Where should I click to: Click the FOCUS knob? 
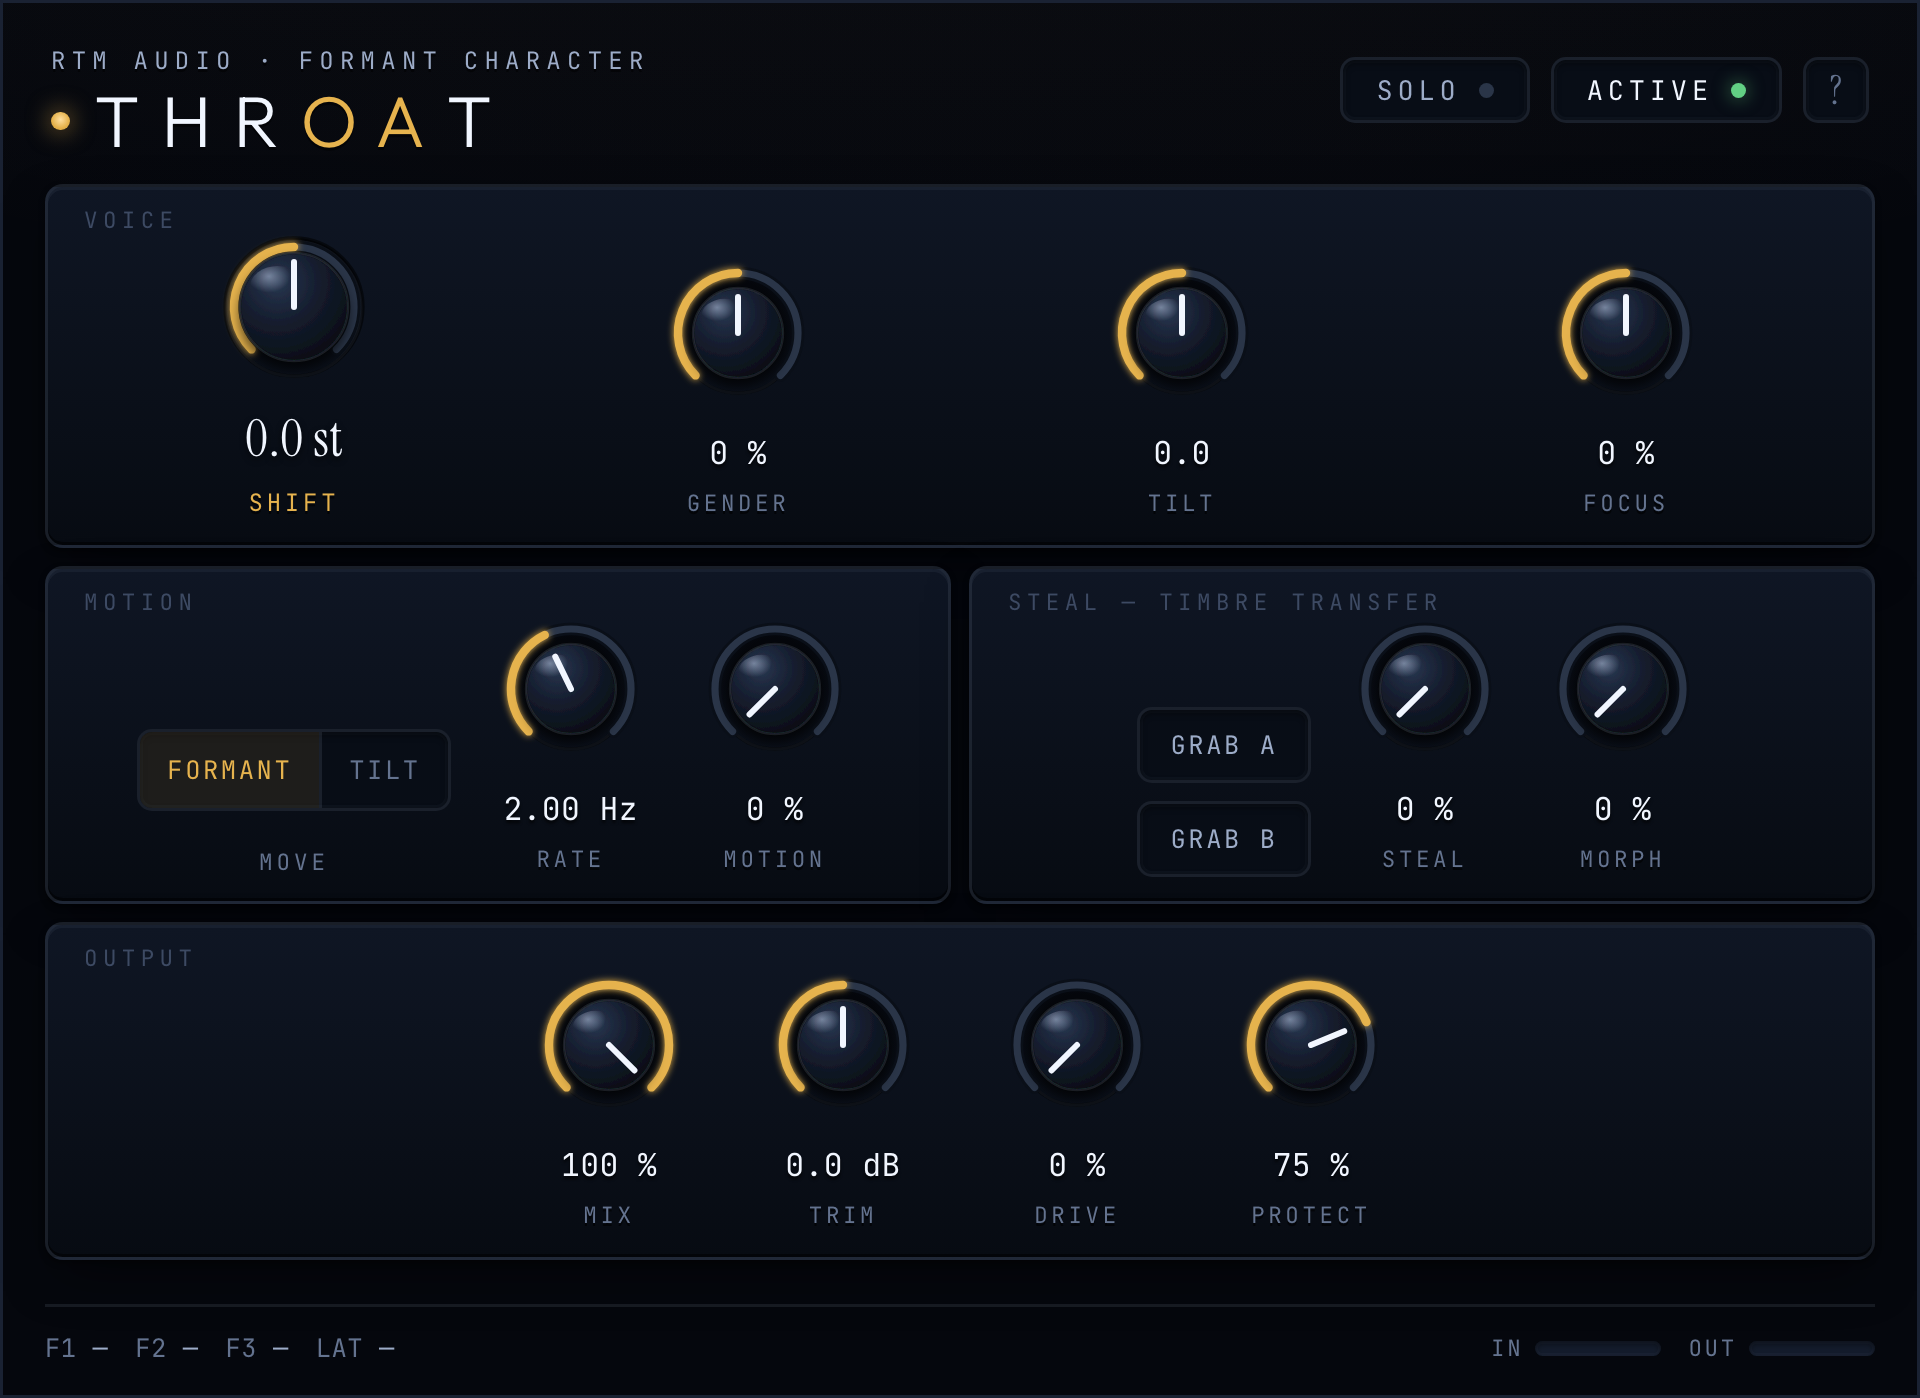pos(1625,331)
